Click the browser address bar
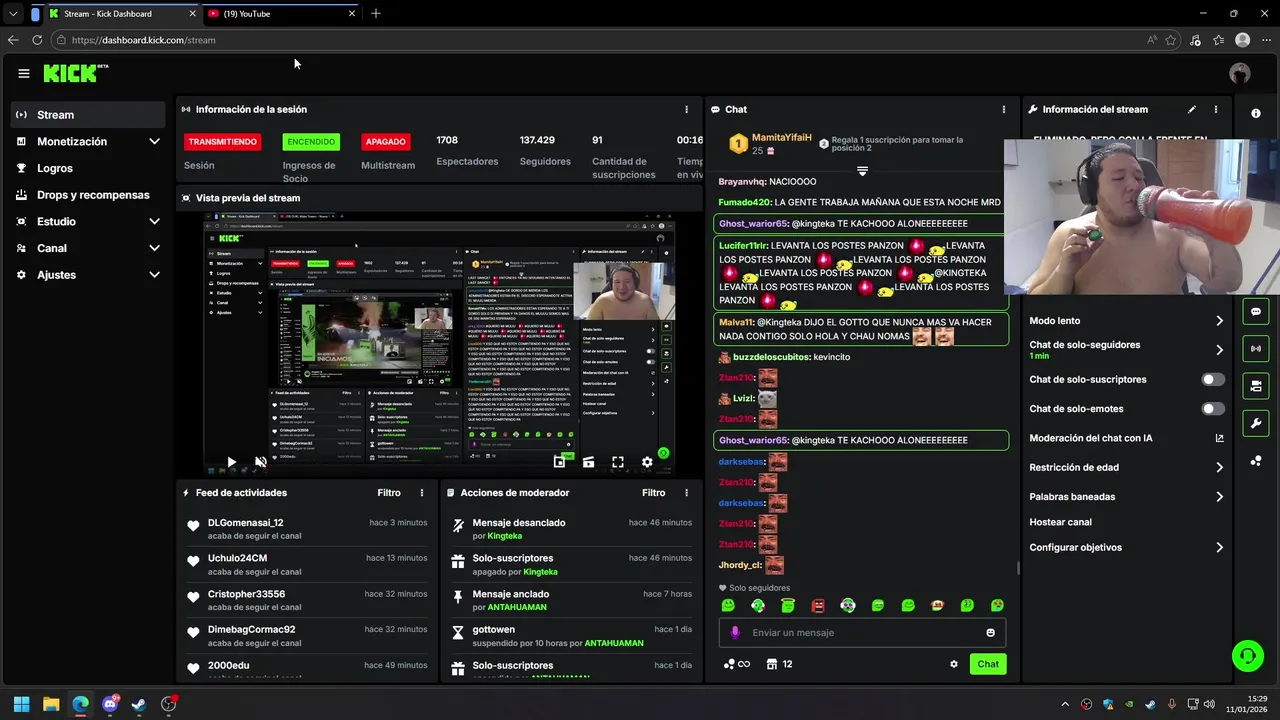 coord(600,40)
